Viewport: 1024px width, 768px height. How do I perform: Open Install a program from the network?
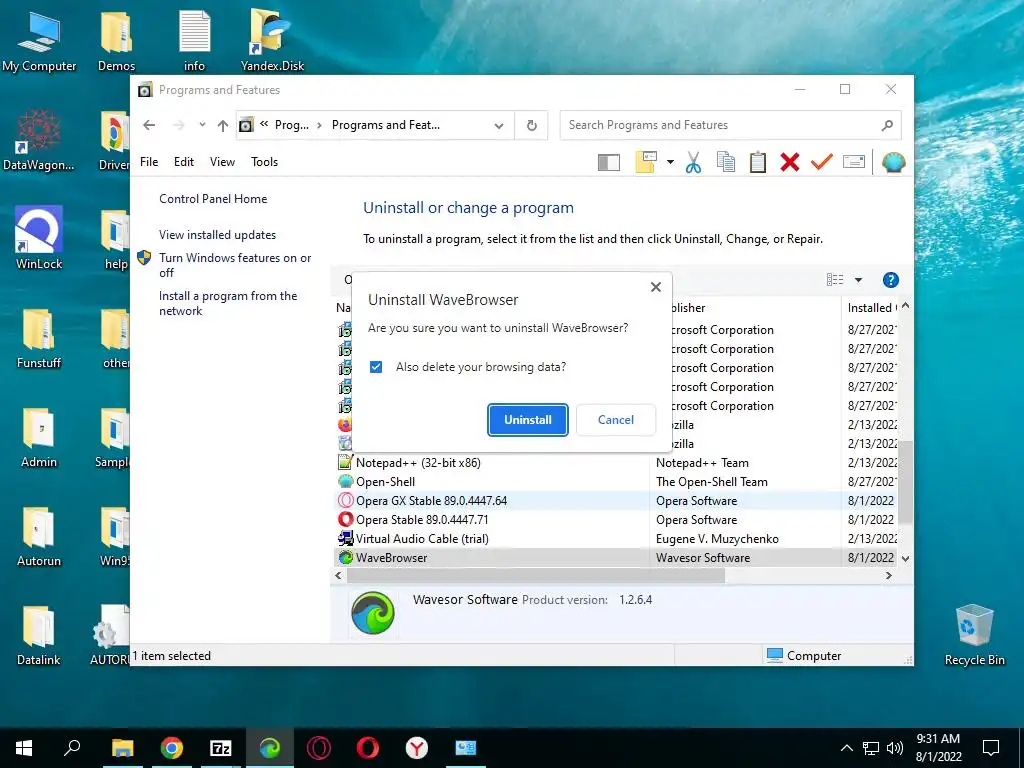coord(228,303)
